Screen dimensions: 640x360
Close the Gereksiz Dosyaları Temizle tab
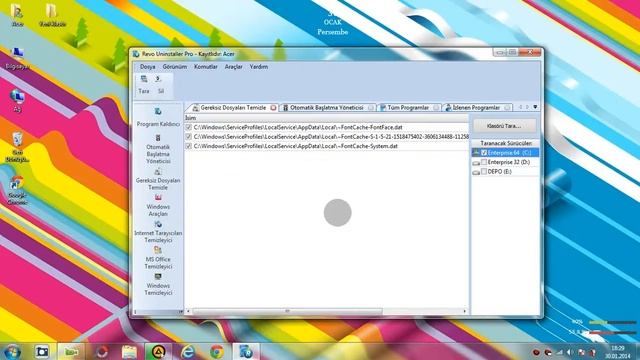point(273,108)
